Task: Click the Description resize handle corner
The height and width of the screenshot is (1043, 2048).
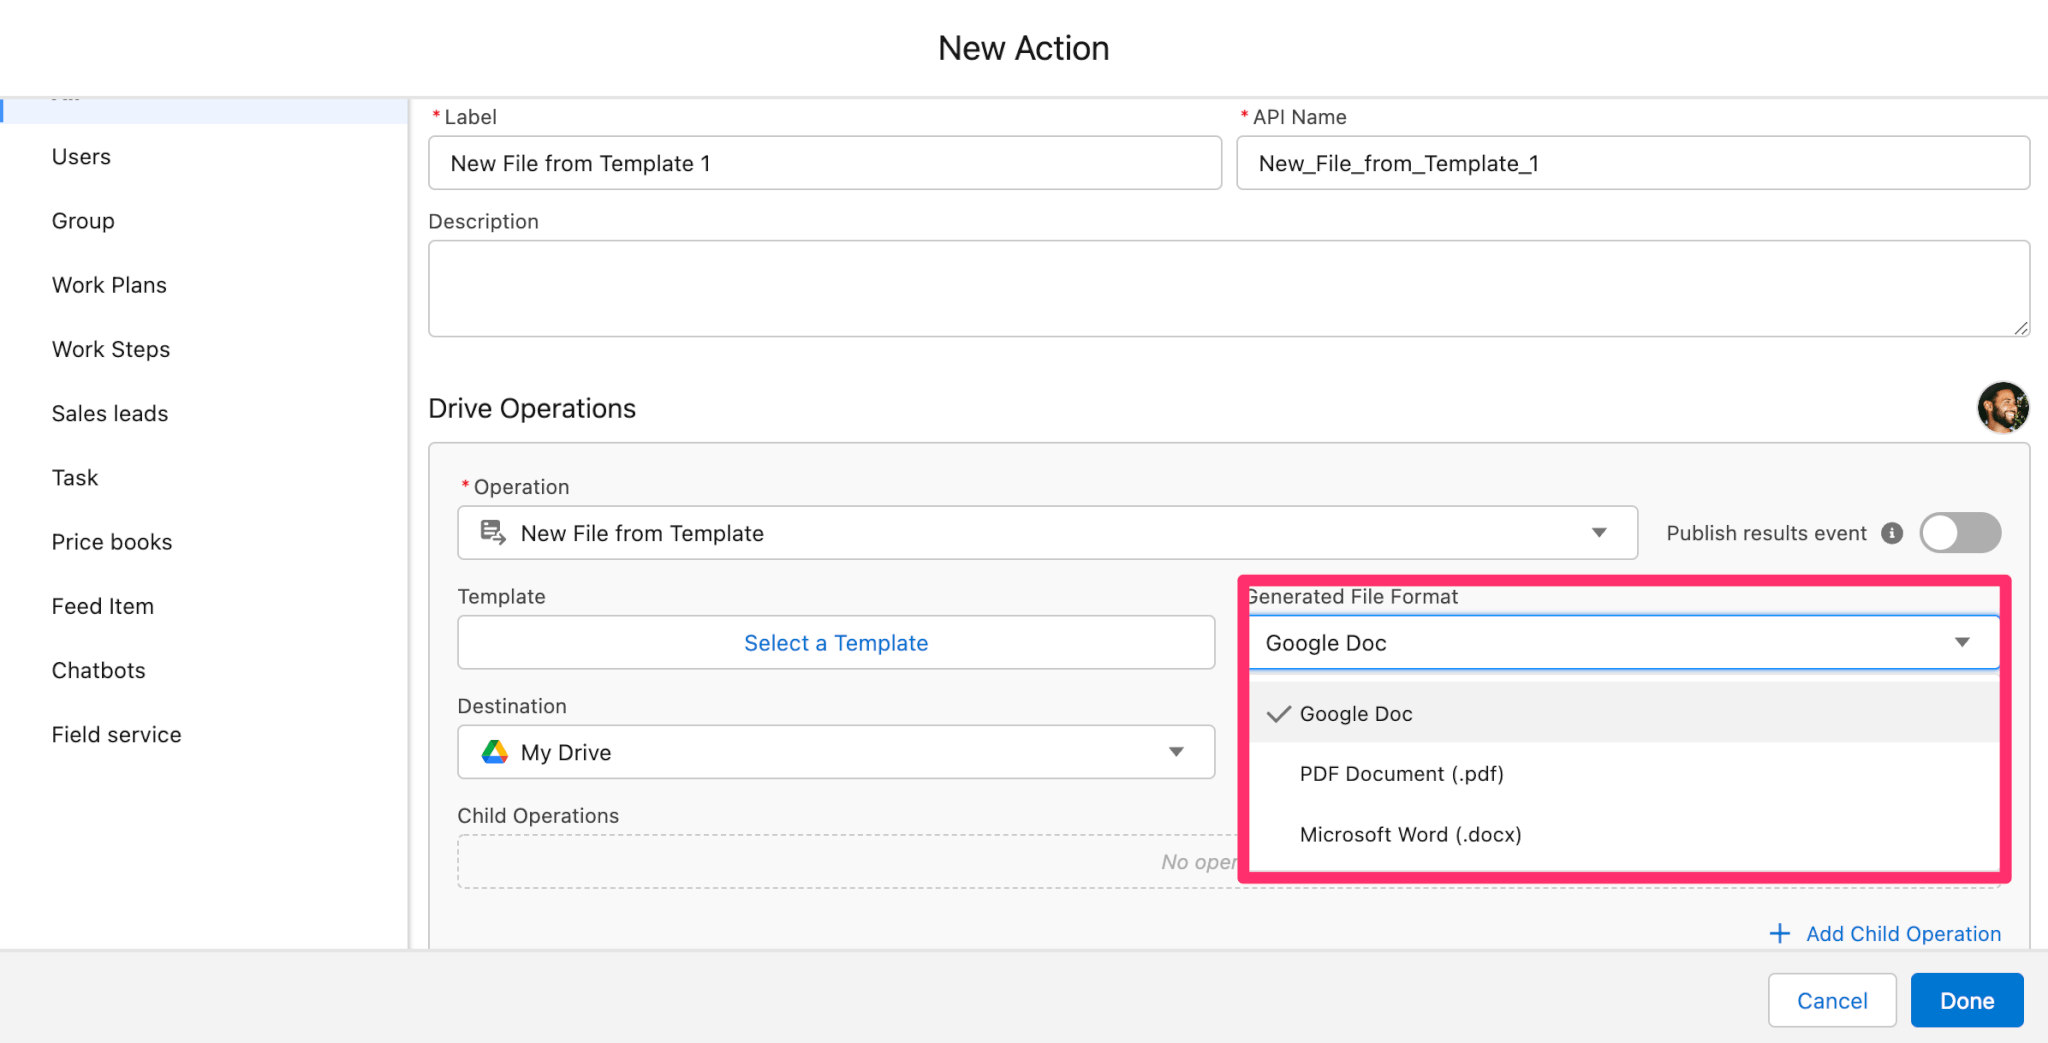Action: [2021, 328]
